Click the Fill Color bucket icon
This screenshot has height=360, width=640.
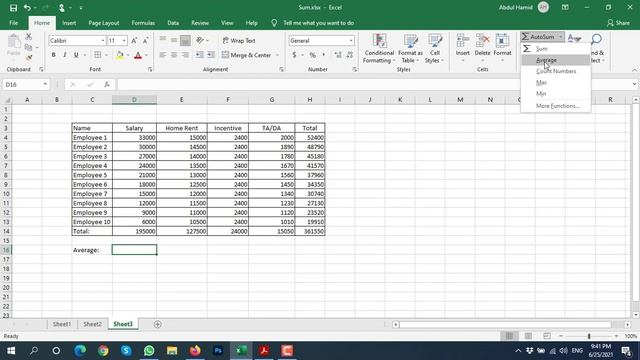(x=120, y=55)
